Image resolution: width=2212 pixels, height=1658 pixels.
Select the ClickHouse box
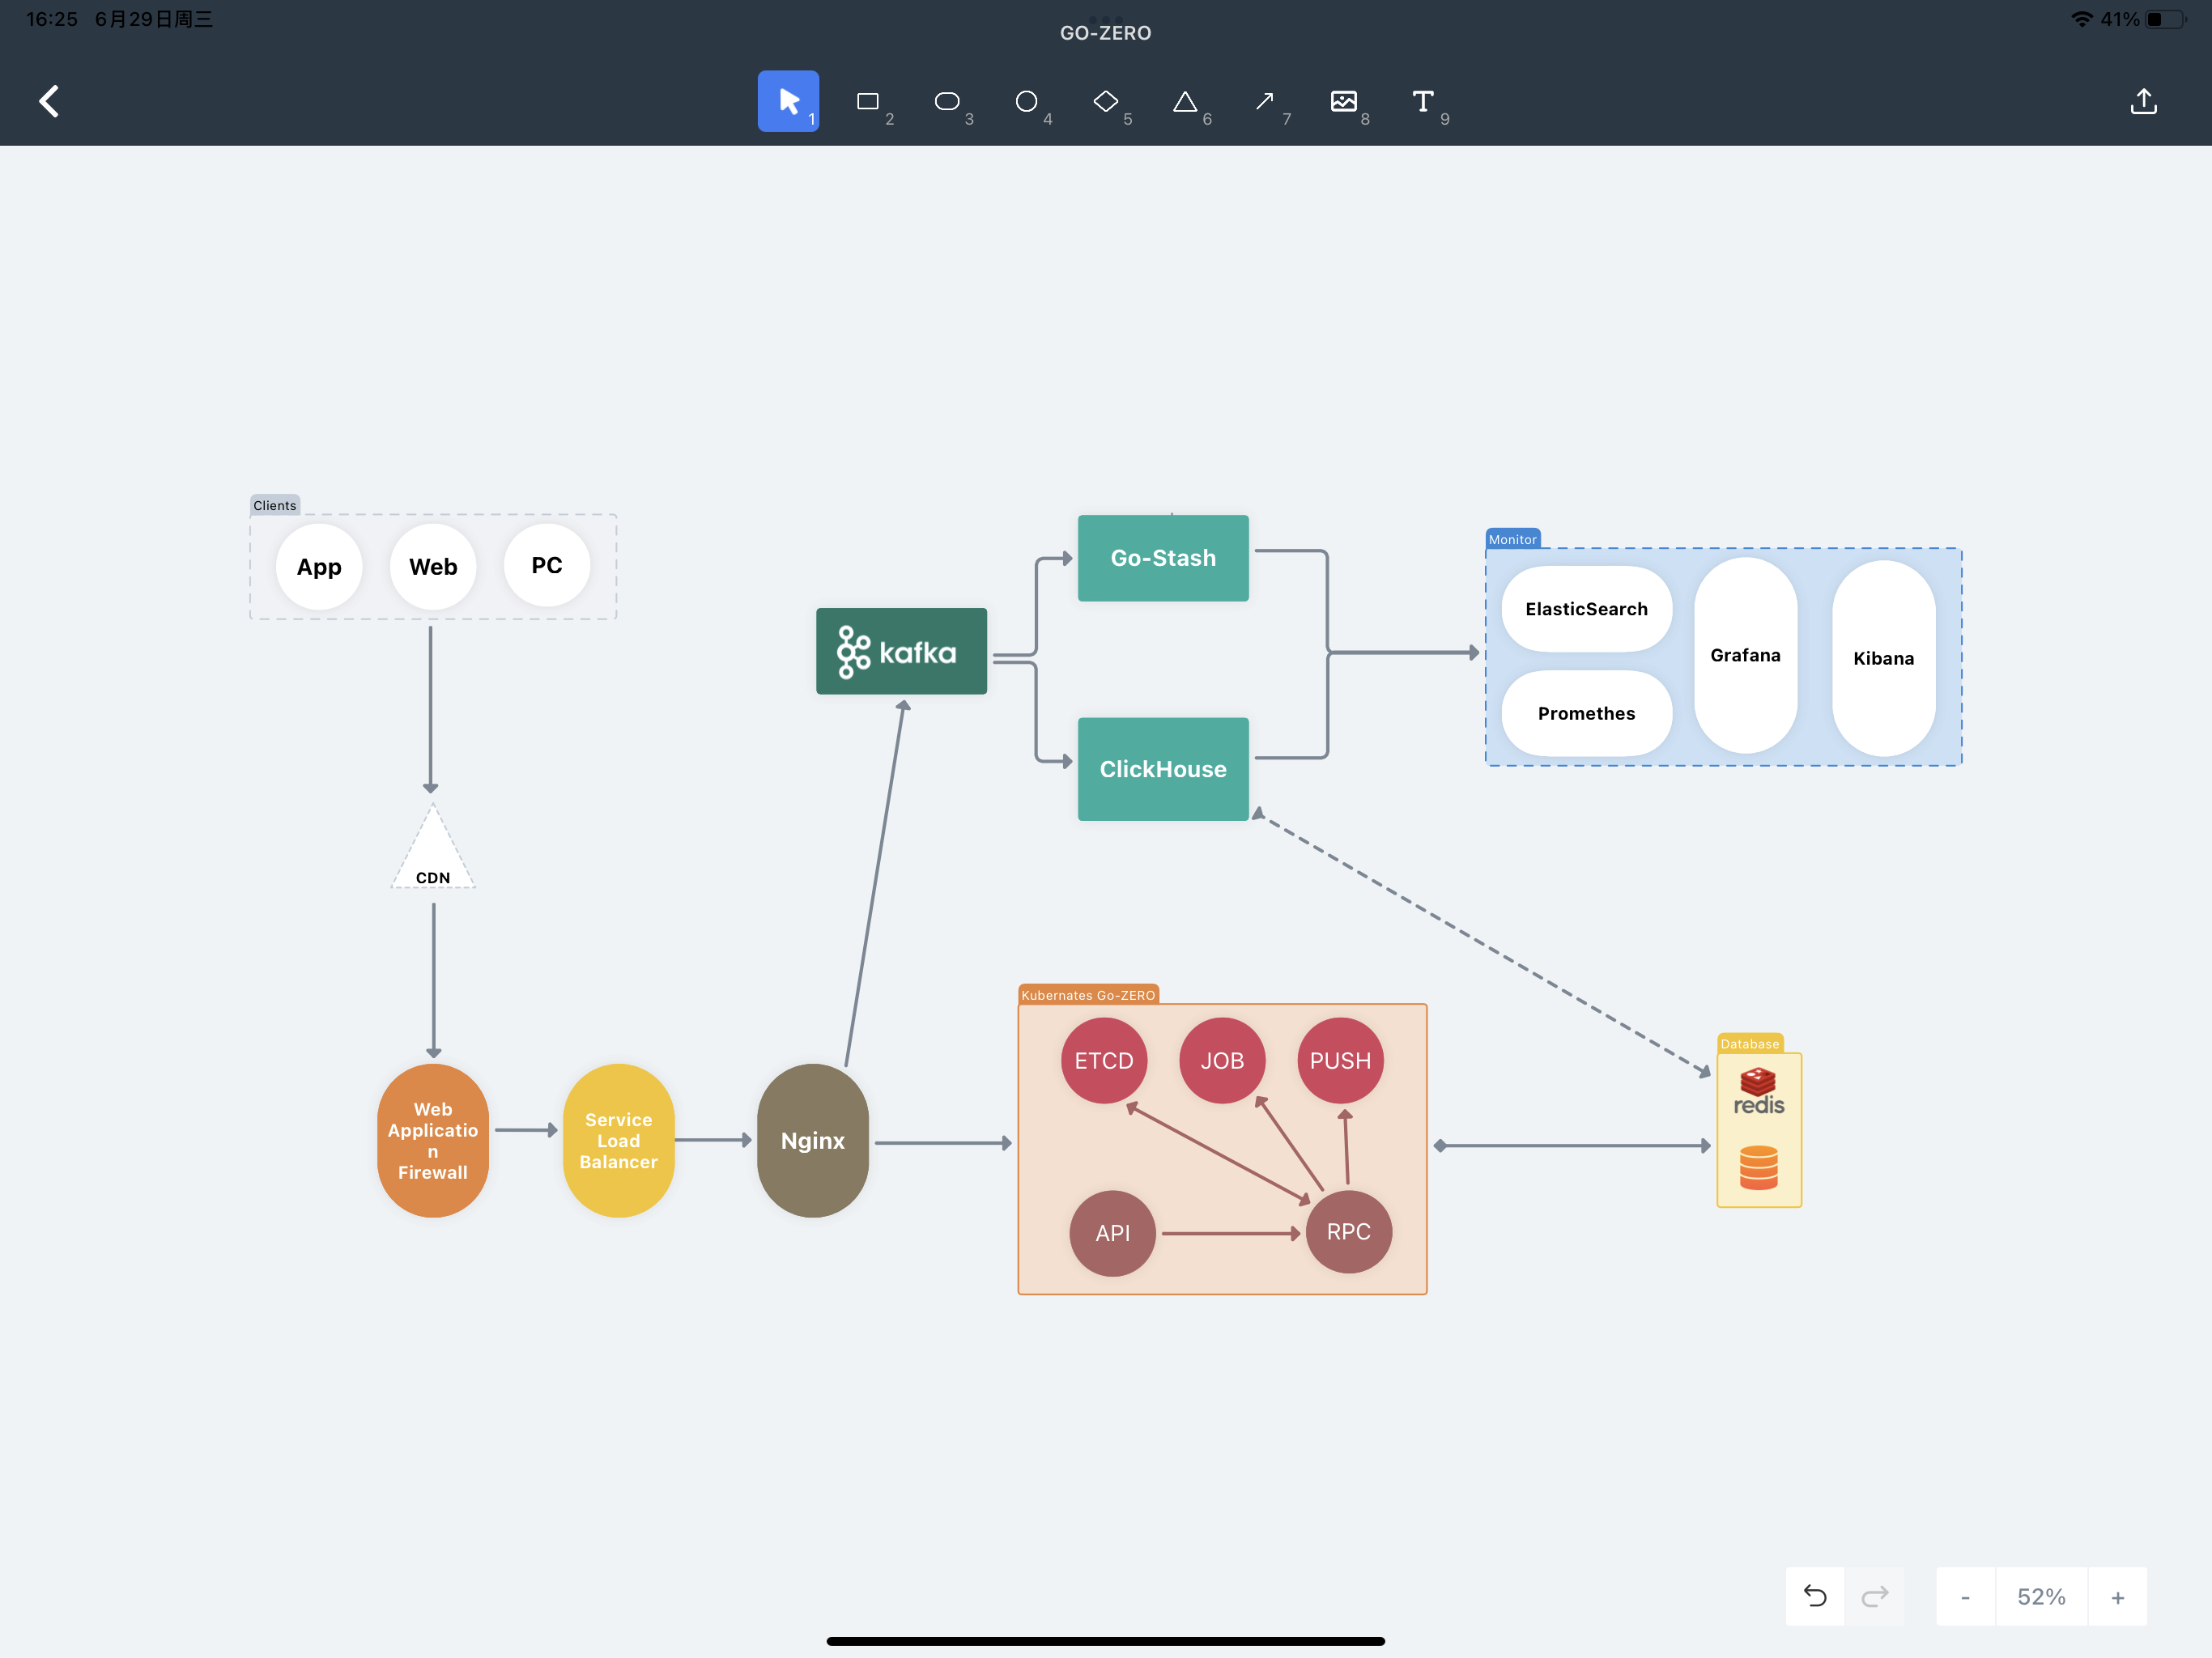[x=1163, y=769]
